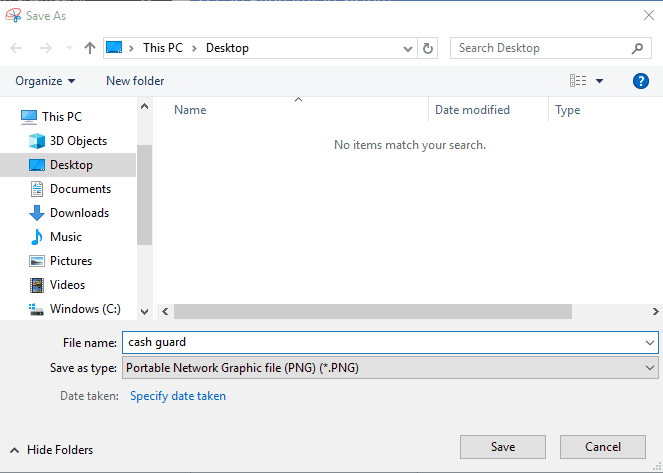Click the Specify date taken link
Image resolution: width=663 pixels, height=473 pixels.
click(x=178, y=396)
